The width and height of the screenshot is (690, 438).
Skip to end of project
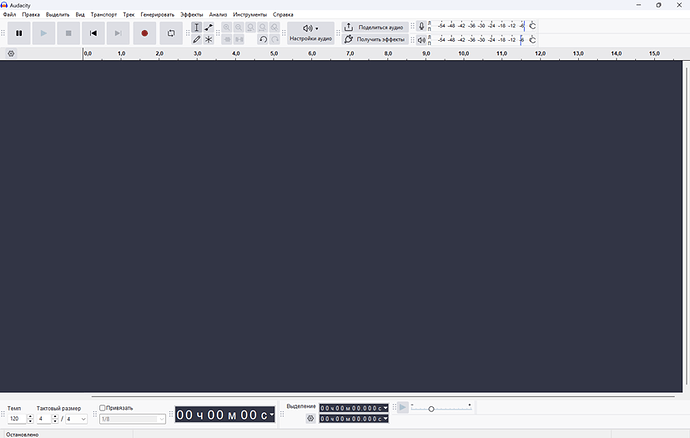tap(118, 33)
